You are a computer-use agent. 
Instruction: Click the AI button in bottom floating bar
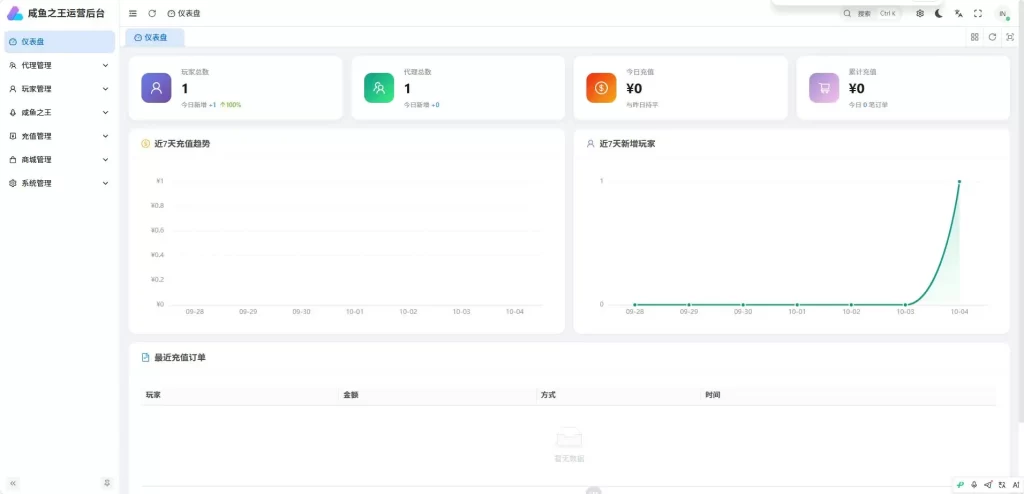pyautogui.click(x=1016, y=484)
